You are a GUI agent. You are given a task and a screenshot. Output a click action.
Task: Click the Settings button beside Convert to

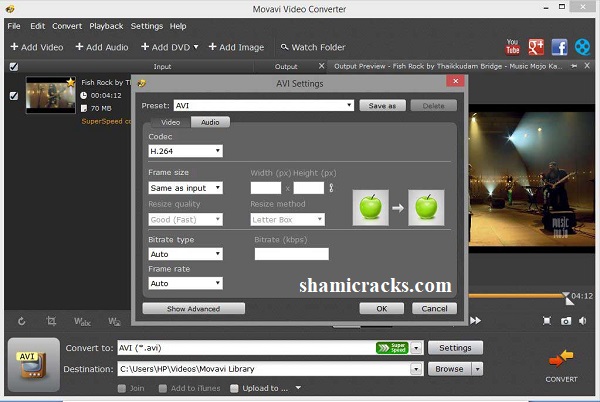[455, 348]
